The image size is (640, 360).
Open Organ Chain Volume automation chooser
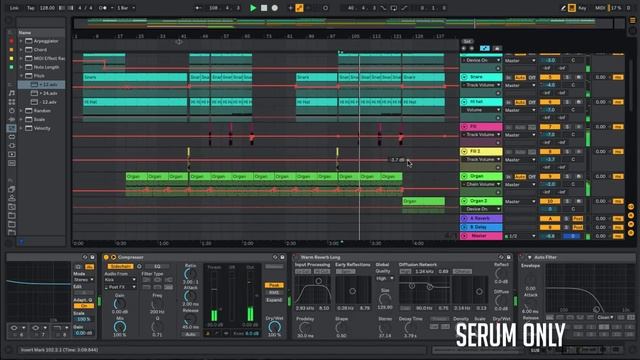coord(481,184)
